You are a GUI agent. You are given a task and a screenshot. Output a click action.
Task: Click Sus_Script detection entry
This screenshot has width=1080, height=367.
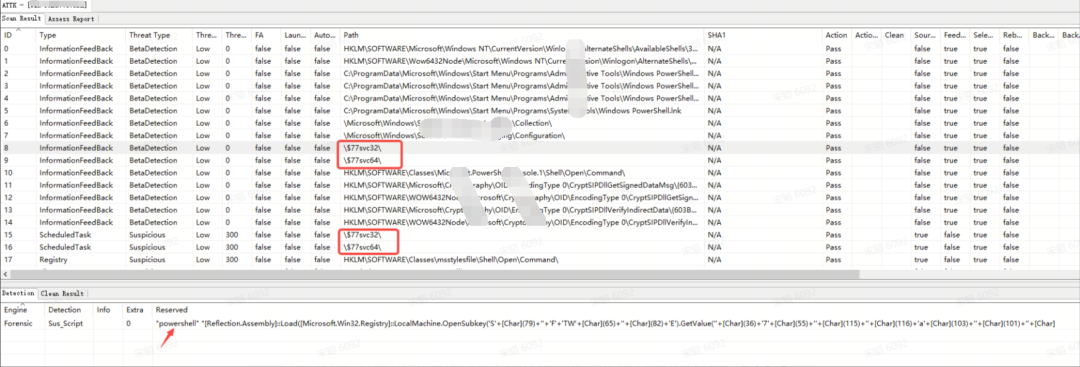(x=65, y=323)
